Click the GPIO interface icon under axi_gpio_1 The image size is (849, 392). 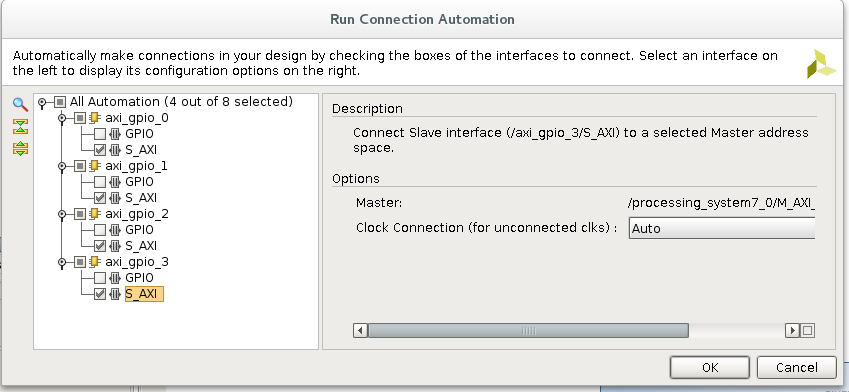[x=115, y=182]
